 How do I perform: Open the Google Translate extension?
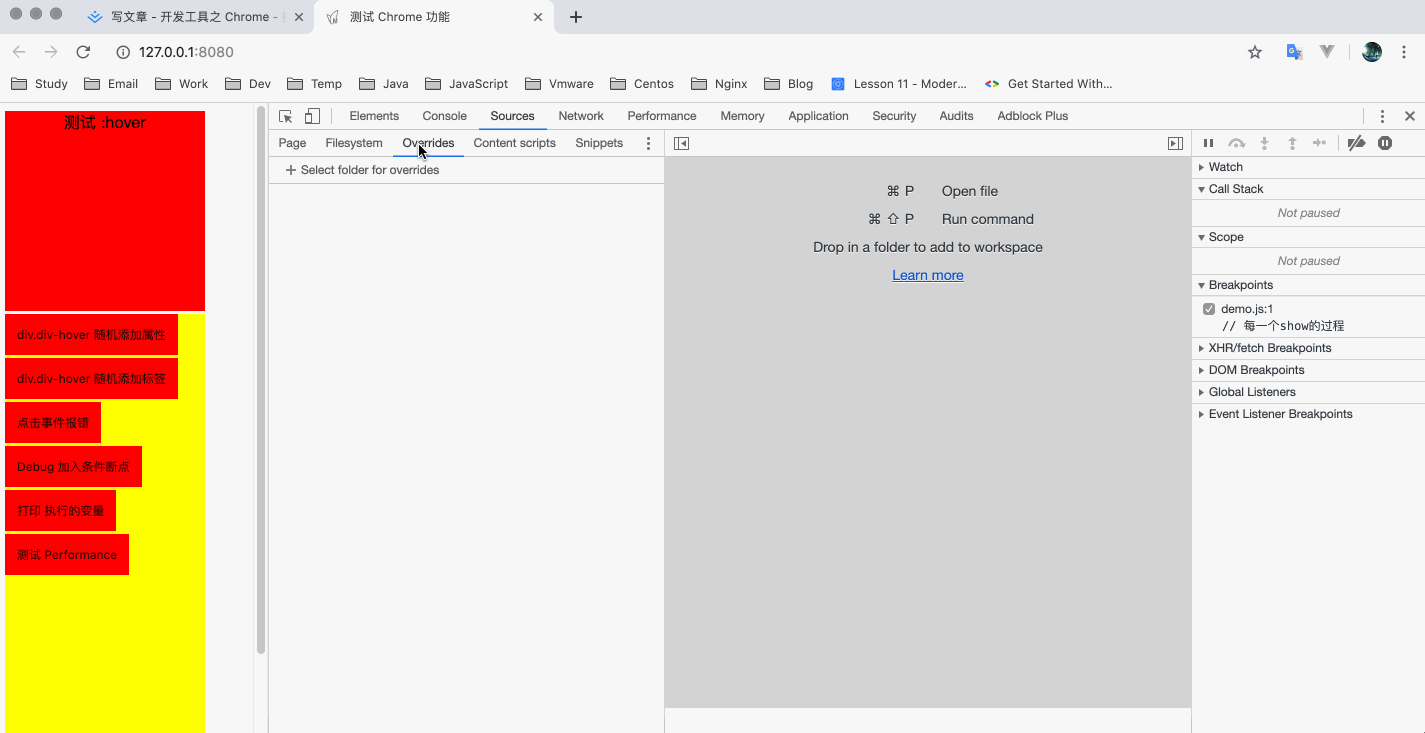[1294, 52]
